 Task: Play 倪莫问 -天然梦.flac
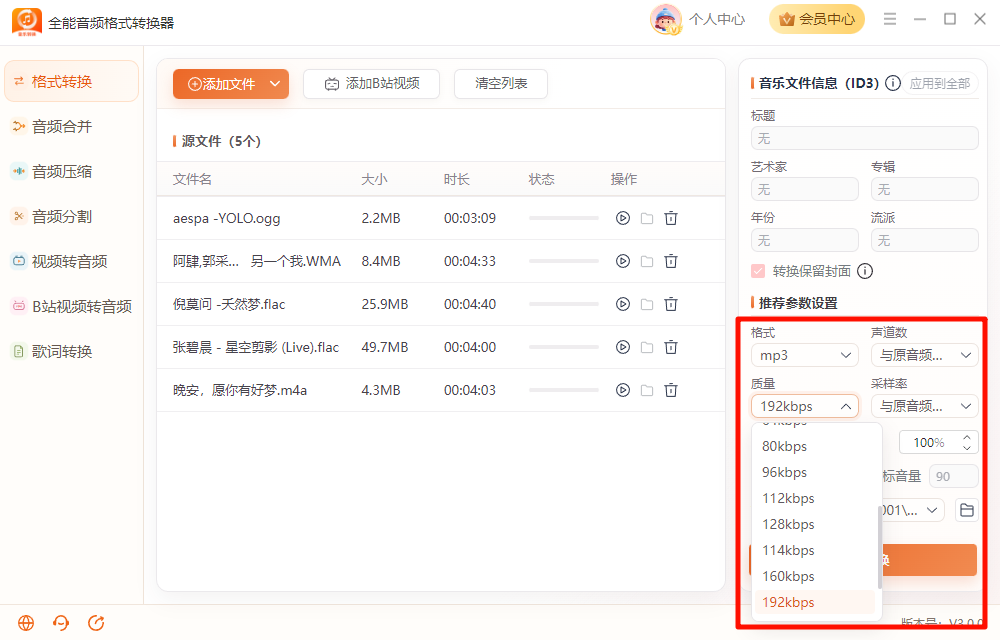(x=622, y=304)
